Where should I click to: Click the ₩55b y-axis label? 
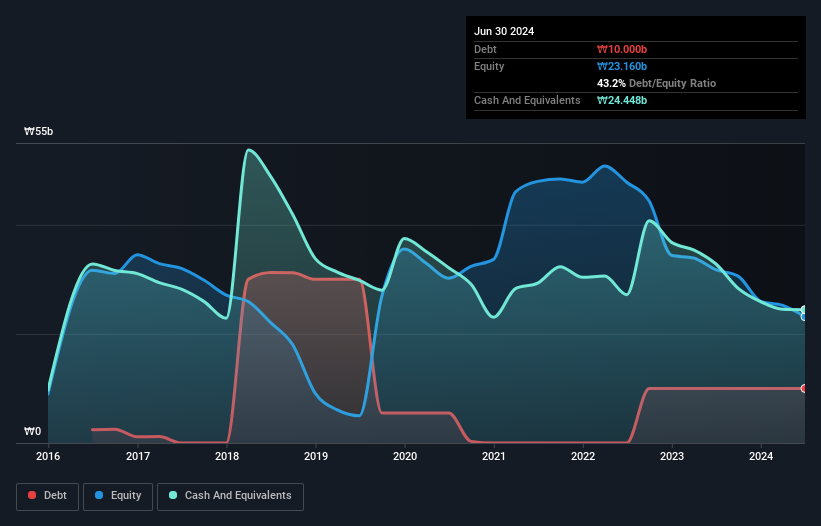click(x=38, y=131)
